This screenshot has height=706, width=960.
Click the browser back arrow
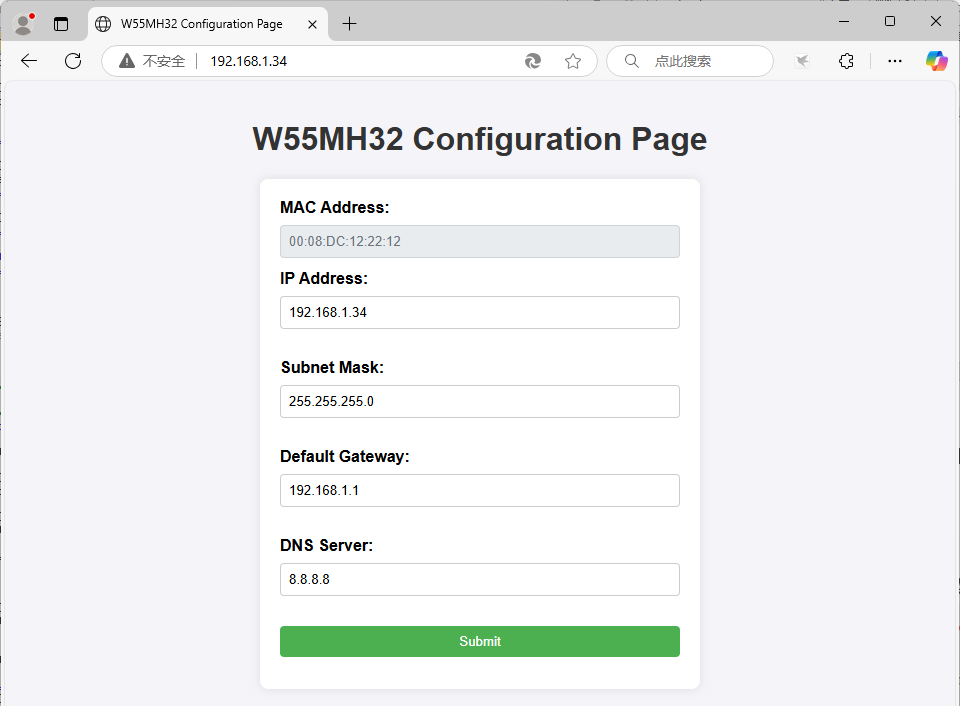tap(29, 61)
